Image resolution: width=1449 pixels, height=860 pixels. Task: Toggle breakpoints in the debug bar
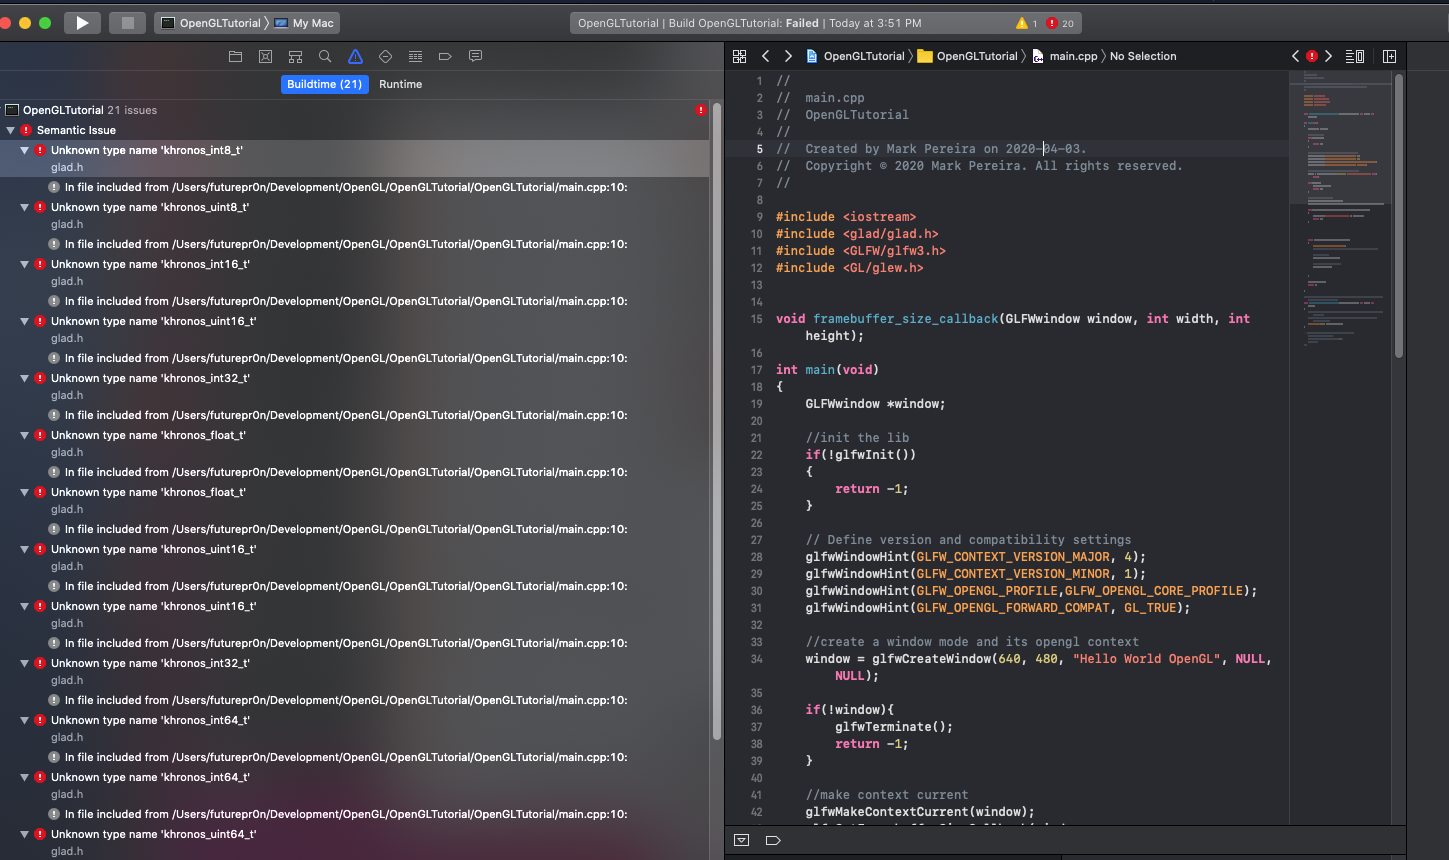772,840
